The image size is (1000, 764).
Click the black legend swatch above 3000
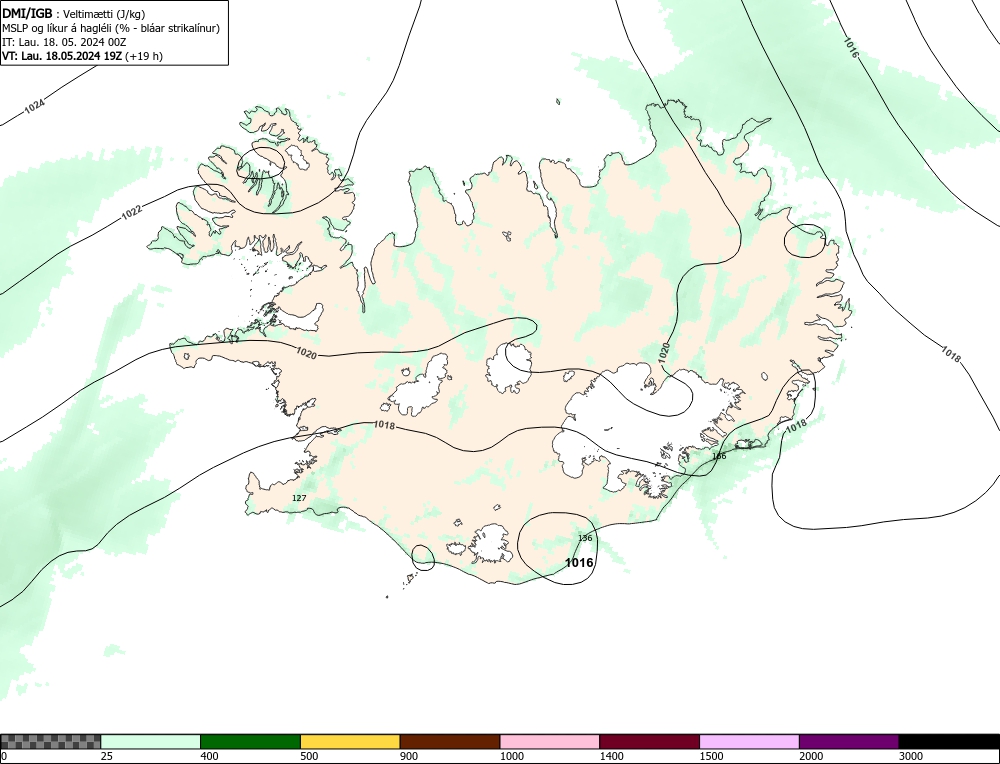pyautogui.click(x=949, y=741)
